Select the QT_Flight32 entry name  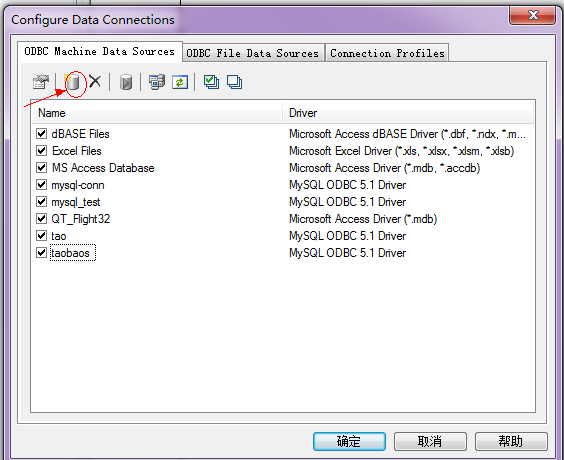[81, 219]
